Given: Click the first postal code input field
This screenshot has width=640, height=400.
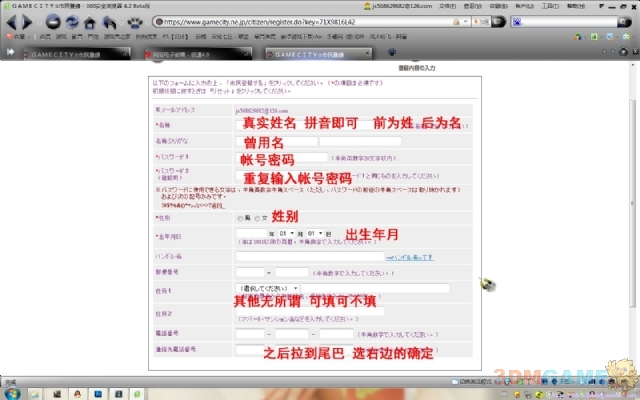Looking at the screenshot, I should pyautogui.click(x=249, y=272).
